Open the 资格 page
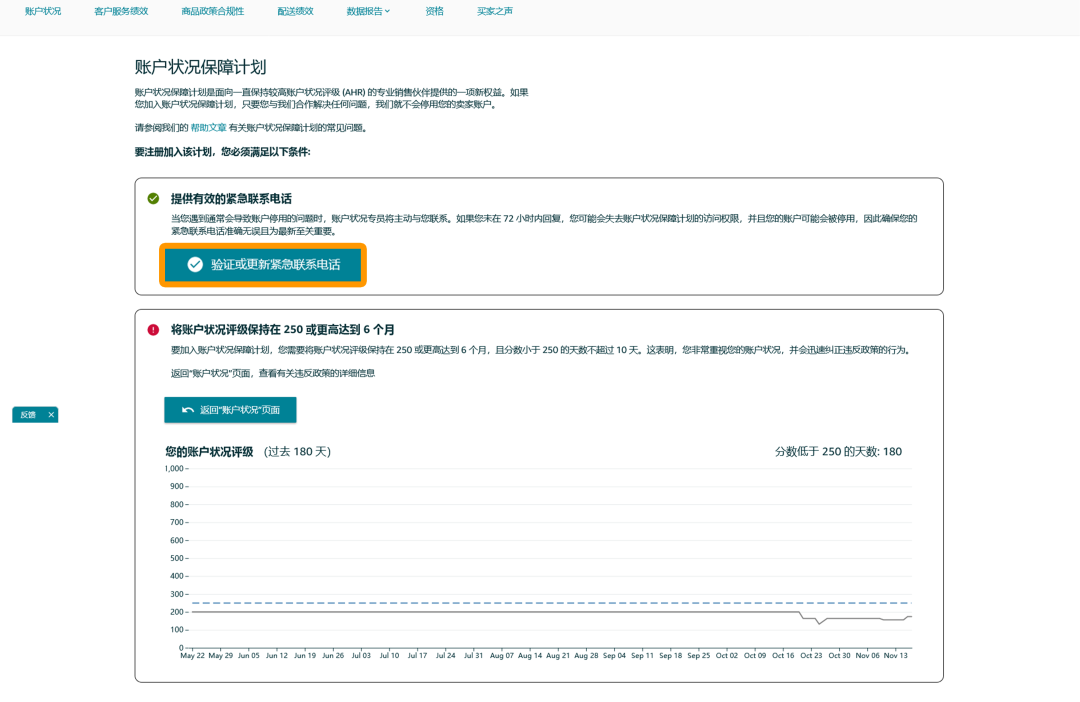Viewport: 1080px width, 702px height. (434, 13)
